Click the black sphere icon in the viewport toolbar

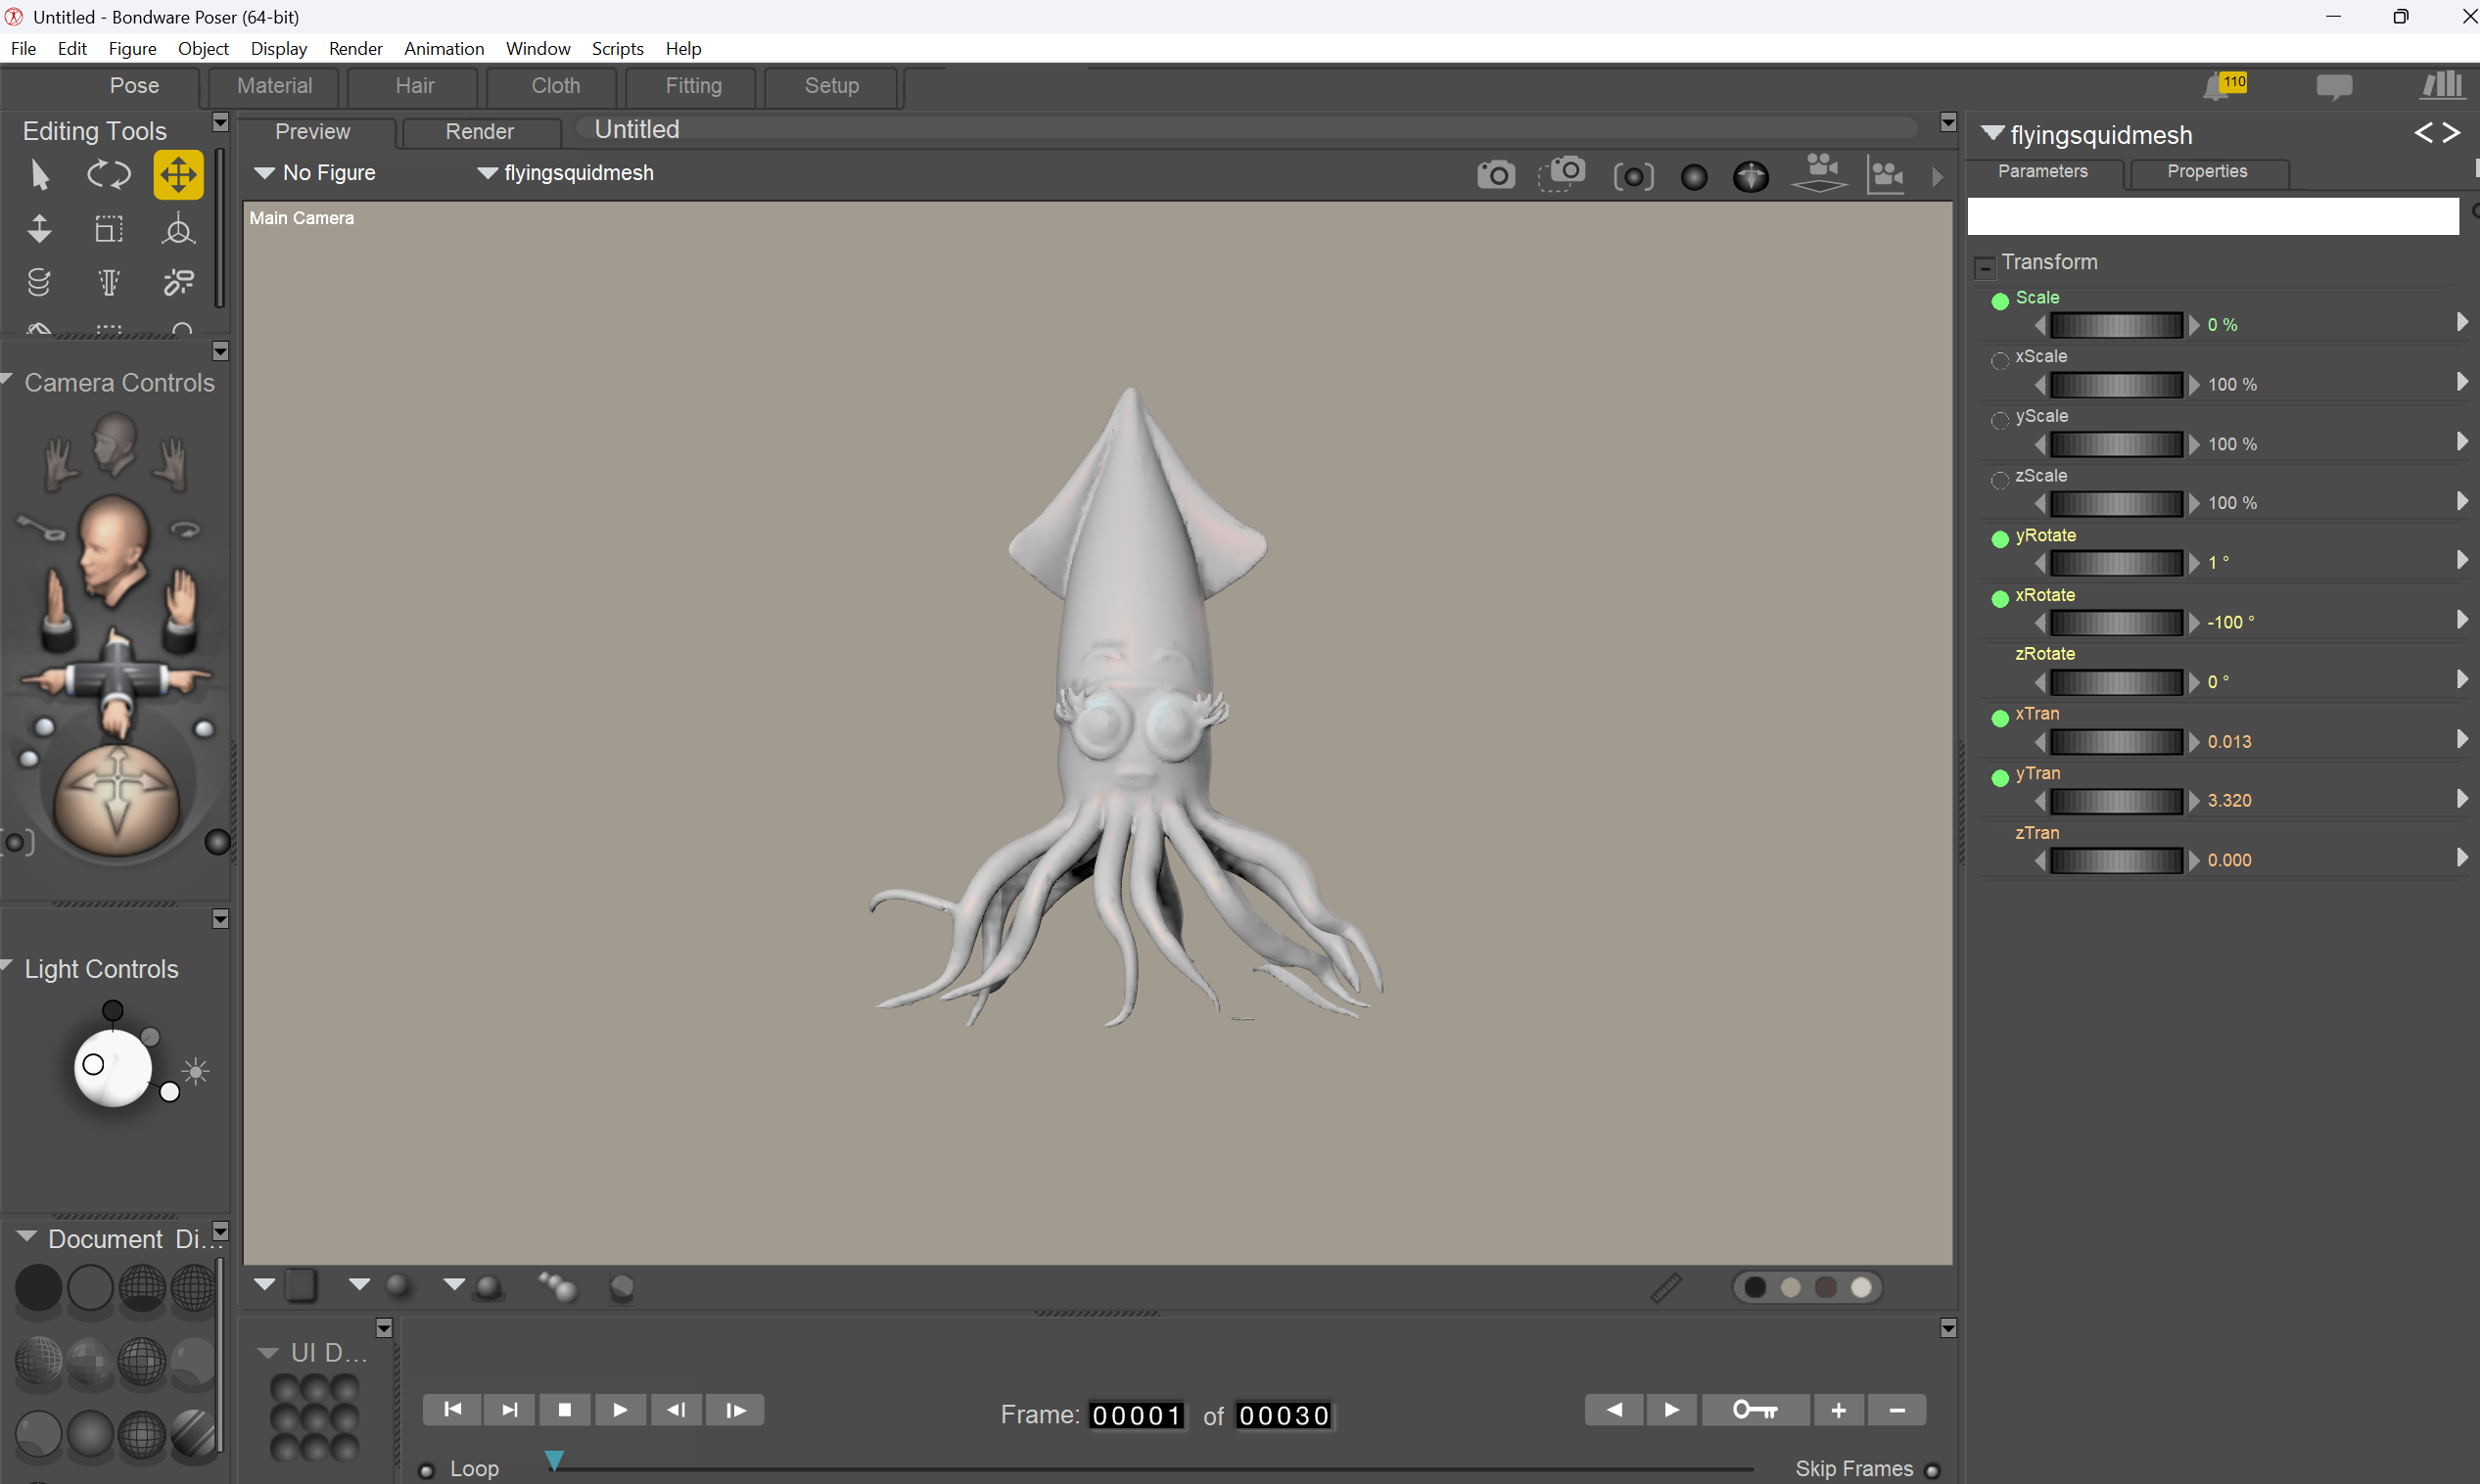tap(1694, 177)
